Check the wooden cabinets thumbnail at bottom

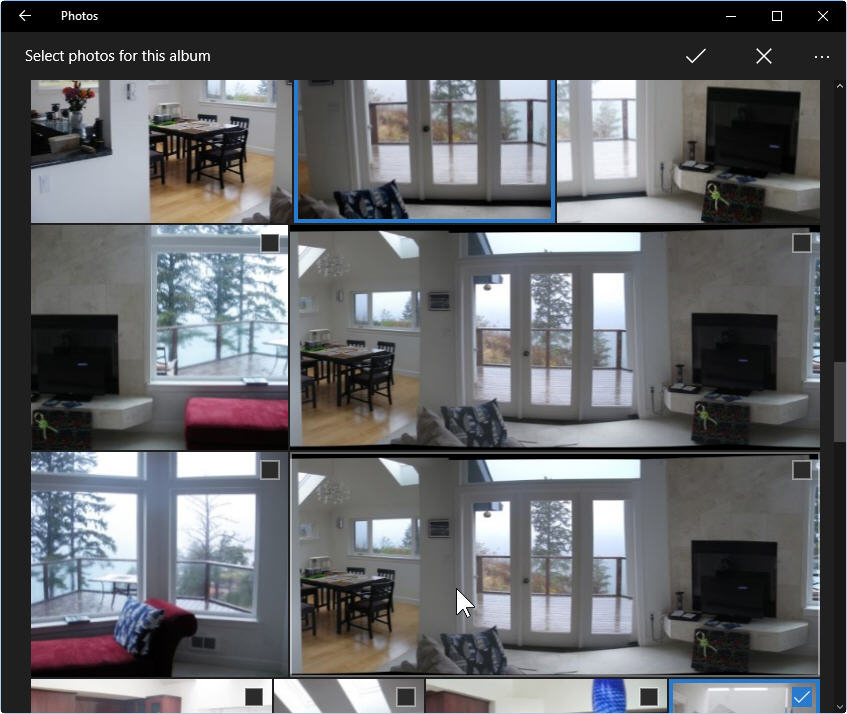point(254,694)
